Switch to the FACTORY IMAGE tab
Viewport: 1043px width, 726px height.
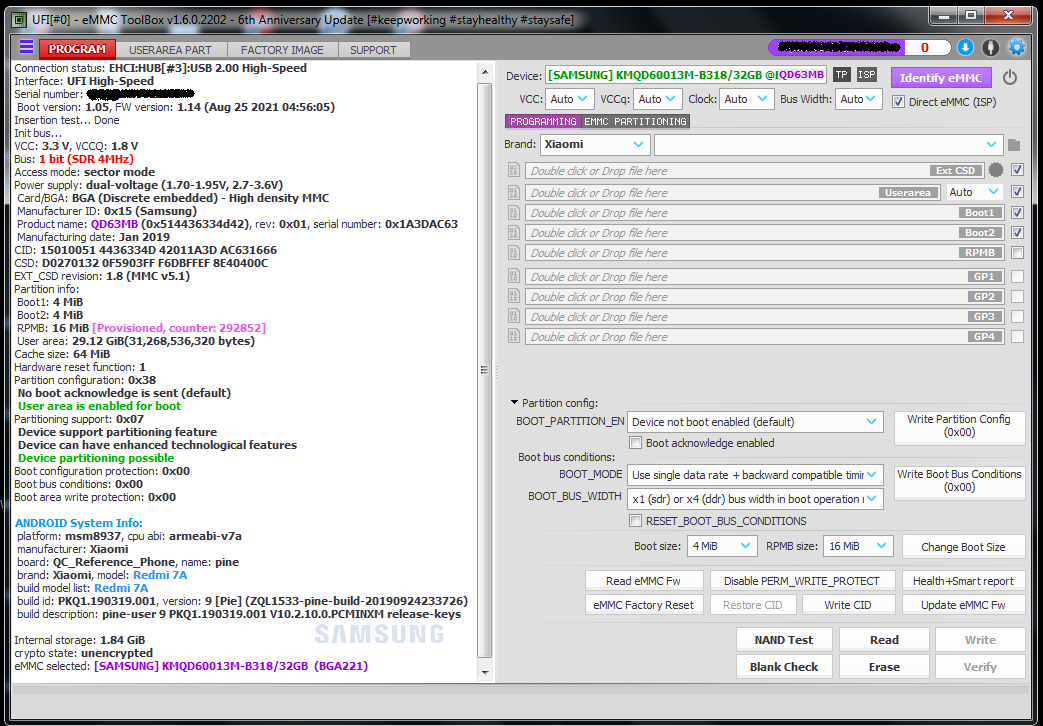(x=282, y=50)
